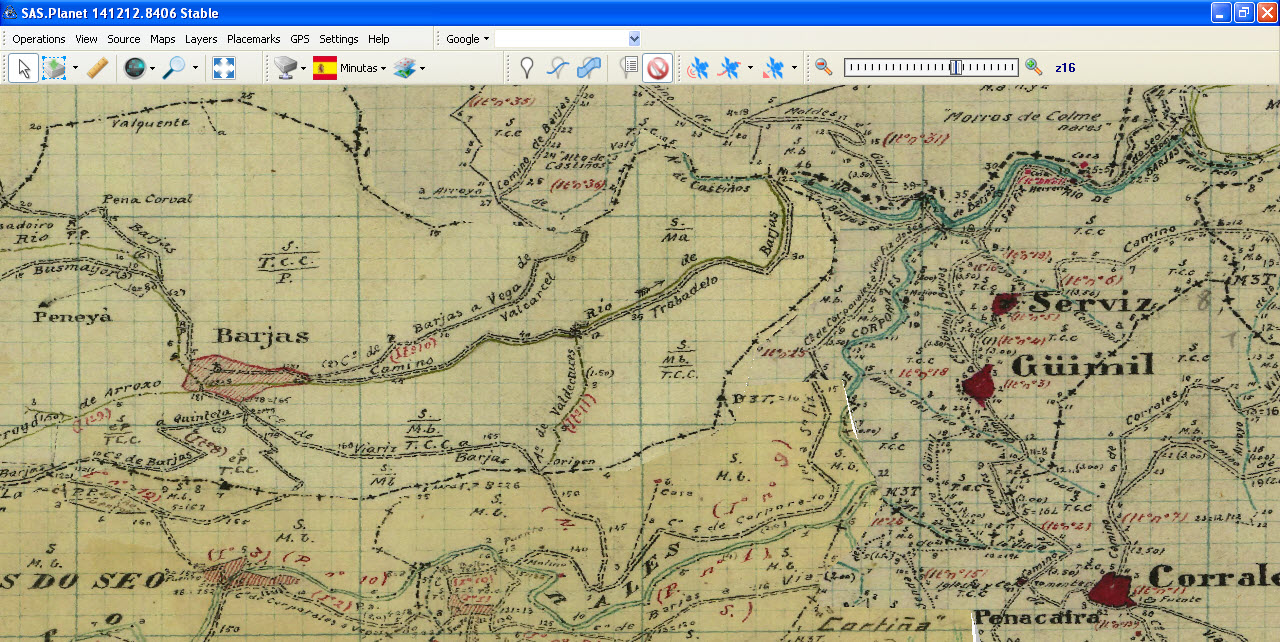Click the zoom level slider handle
The height and width of the screenshot is (642, 1280).
(955, 67)
